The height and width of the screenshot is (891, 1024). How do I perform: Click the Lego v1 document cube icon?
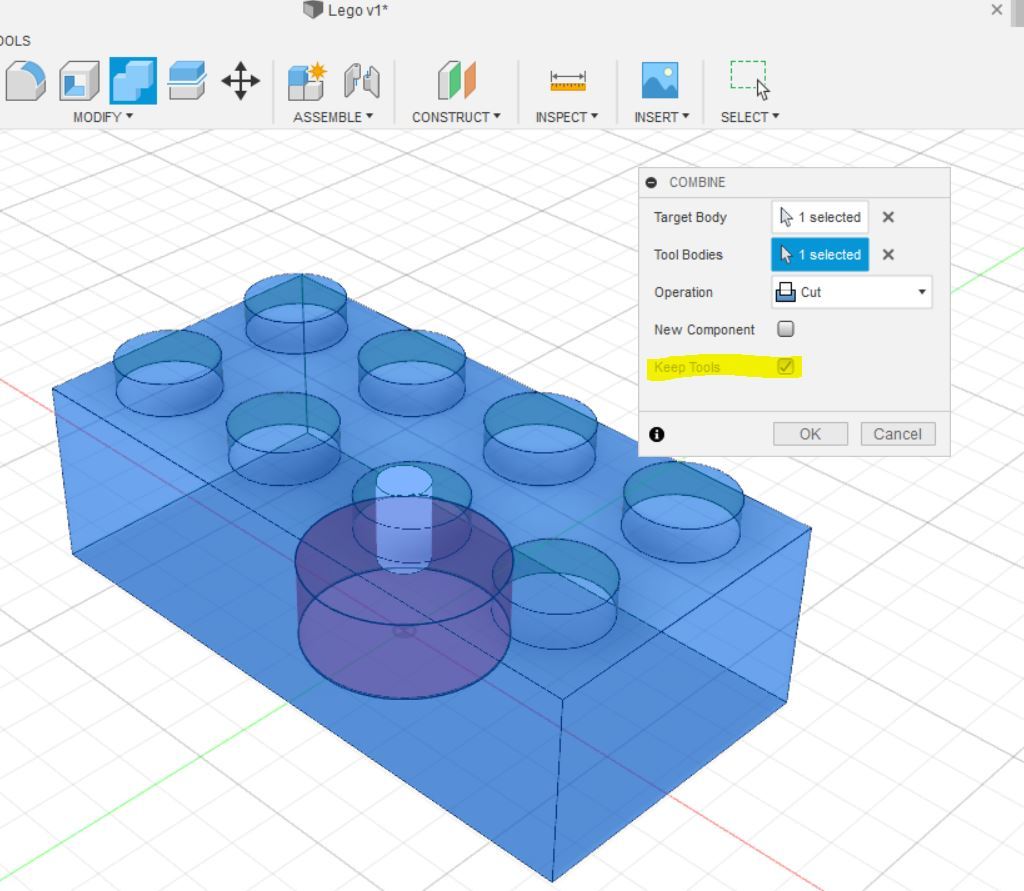click(313, 9)
